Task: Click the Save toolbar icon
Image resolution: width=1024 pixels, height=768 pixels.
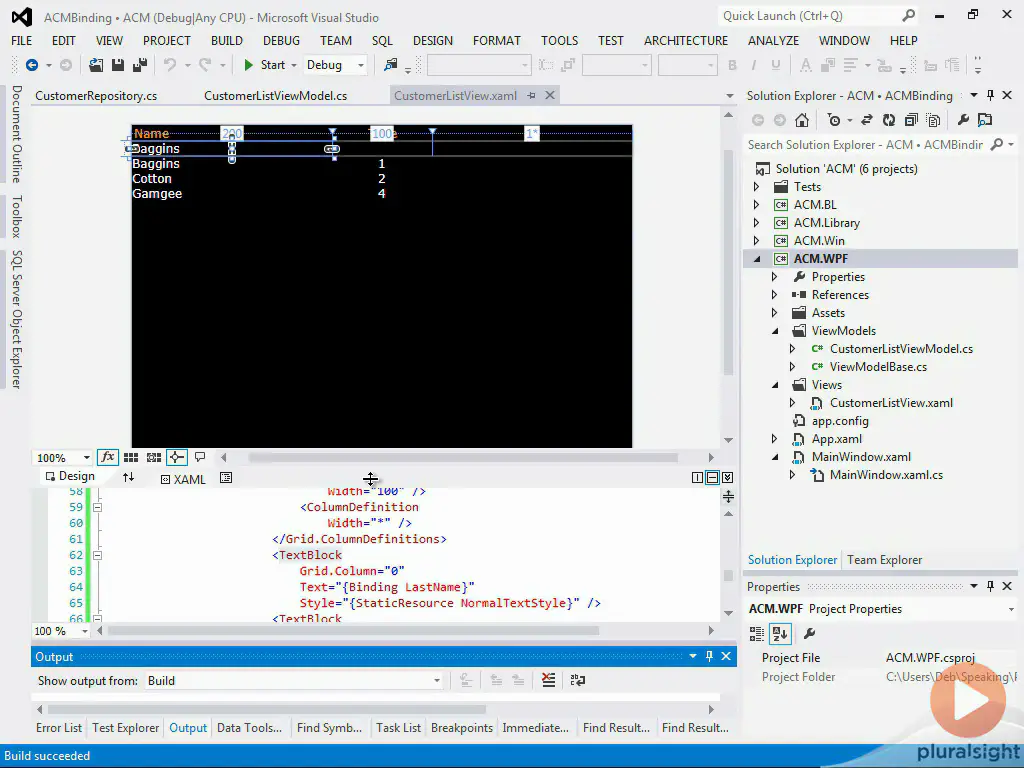Action: coord(118,65)
